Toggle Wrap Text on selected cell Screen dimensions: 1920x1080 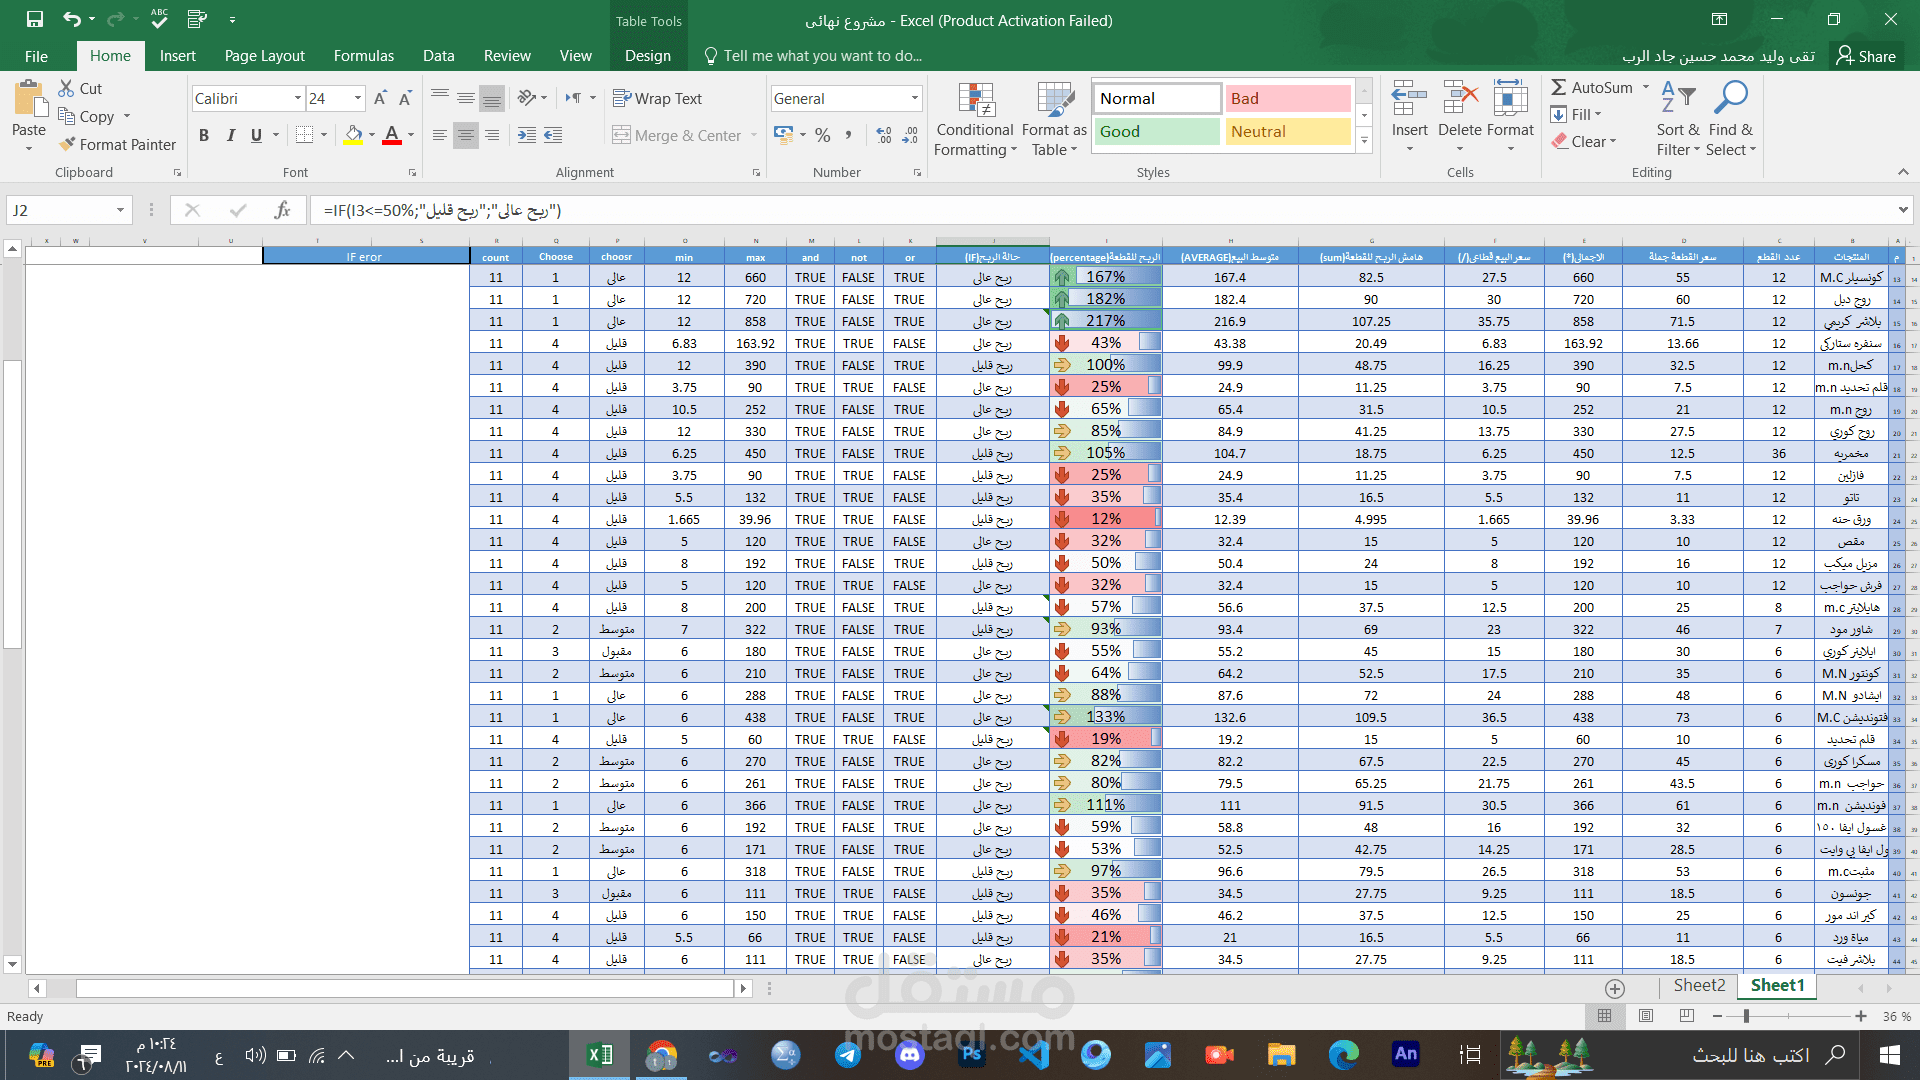(657, 98)
